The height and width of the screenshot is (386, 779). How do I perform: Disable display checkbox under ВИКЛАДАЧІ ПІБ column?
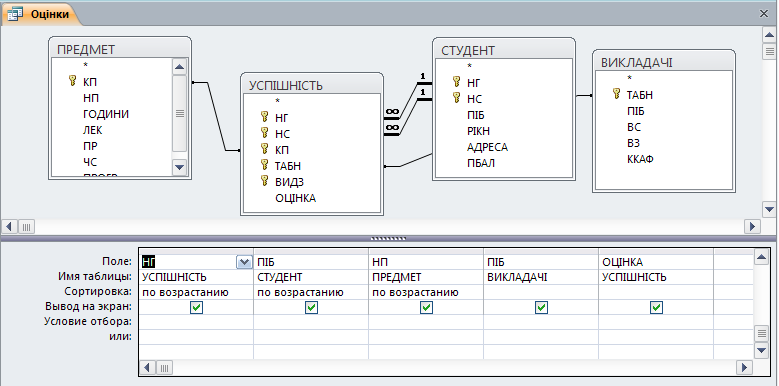pos(542,308)
